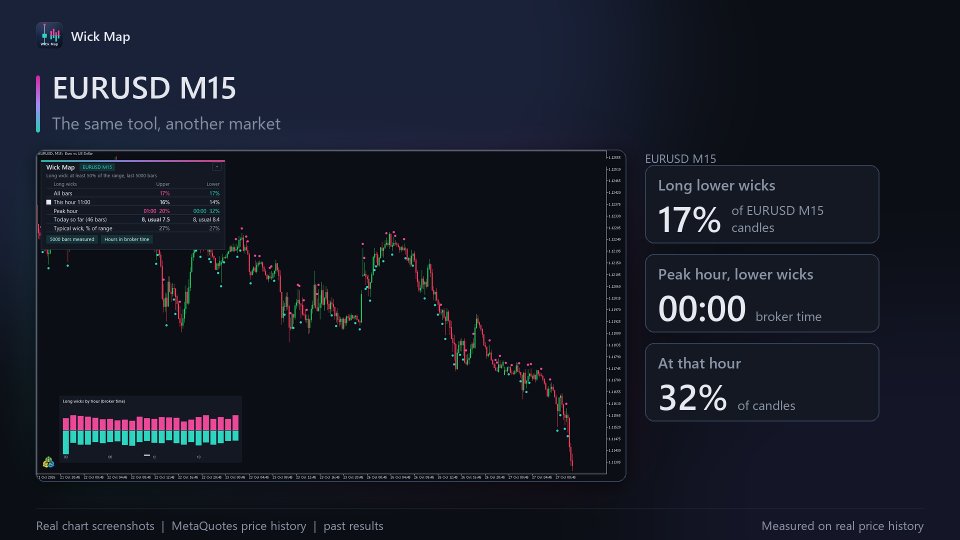
Task: Select the 'All bars' row label
Action: pyautogui.click(x=62, y=193)
